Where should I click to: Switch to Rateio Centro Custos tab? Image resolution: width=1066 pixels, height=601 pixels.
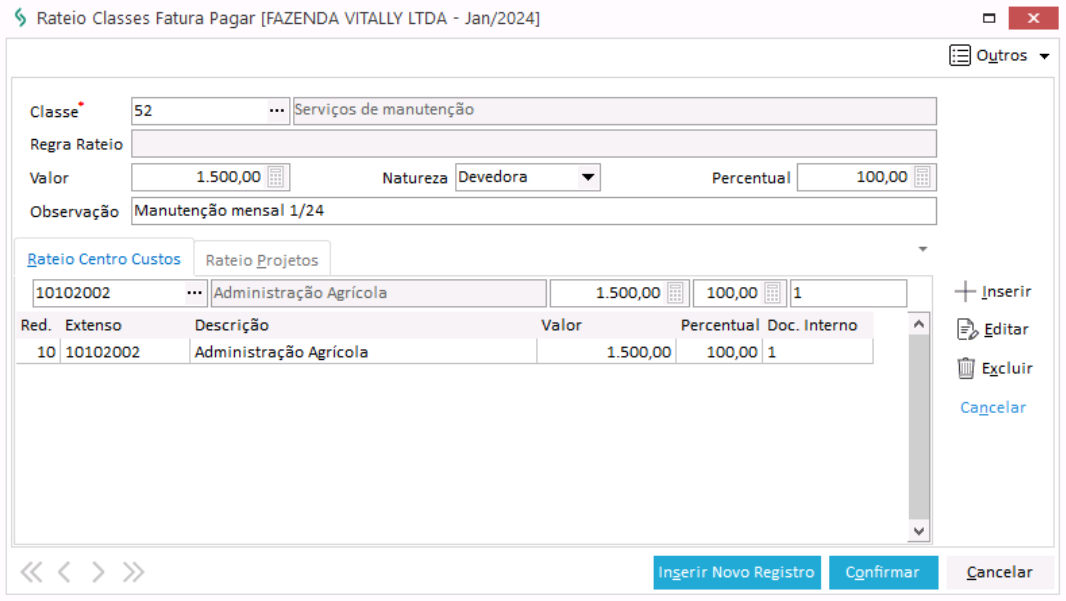pyautogui.click(x=104, y=259)
